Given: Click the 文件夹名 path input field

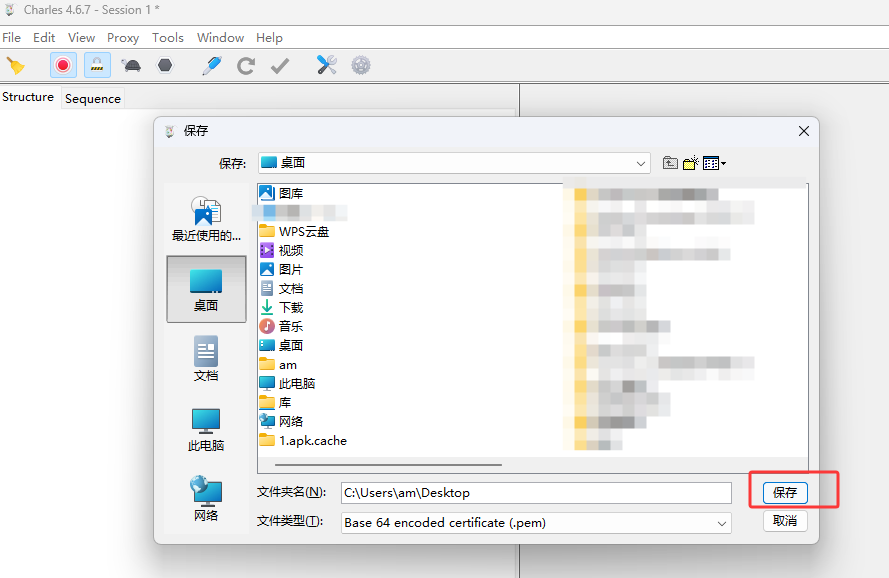Looking at the screenshot, I should click(536, 493).
